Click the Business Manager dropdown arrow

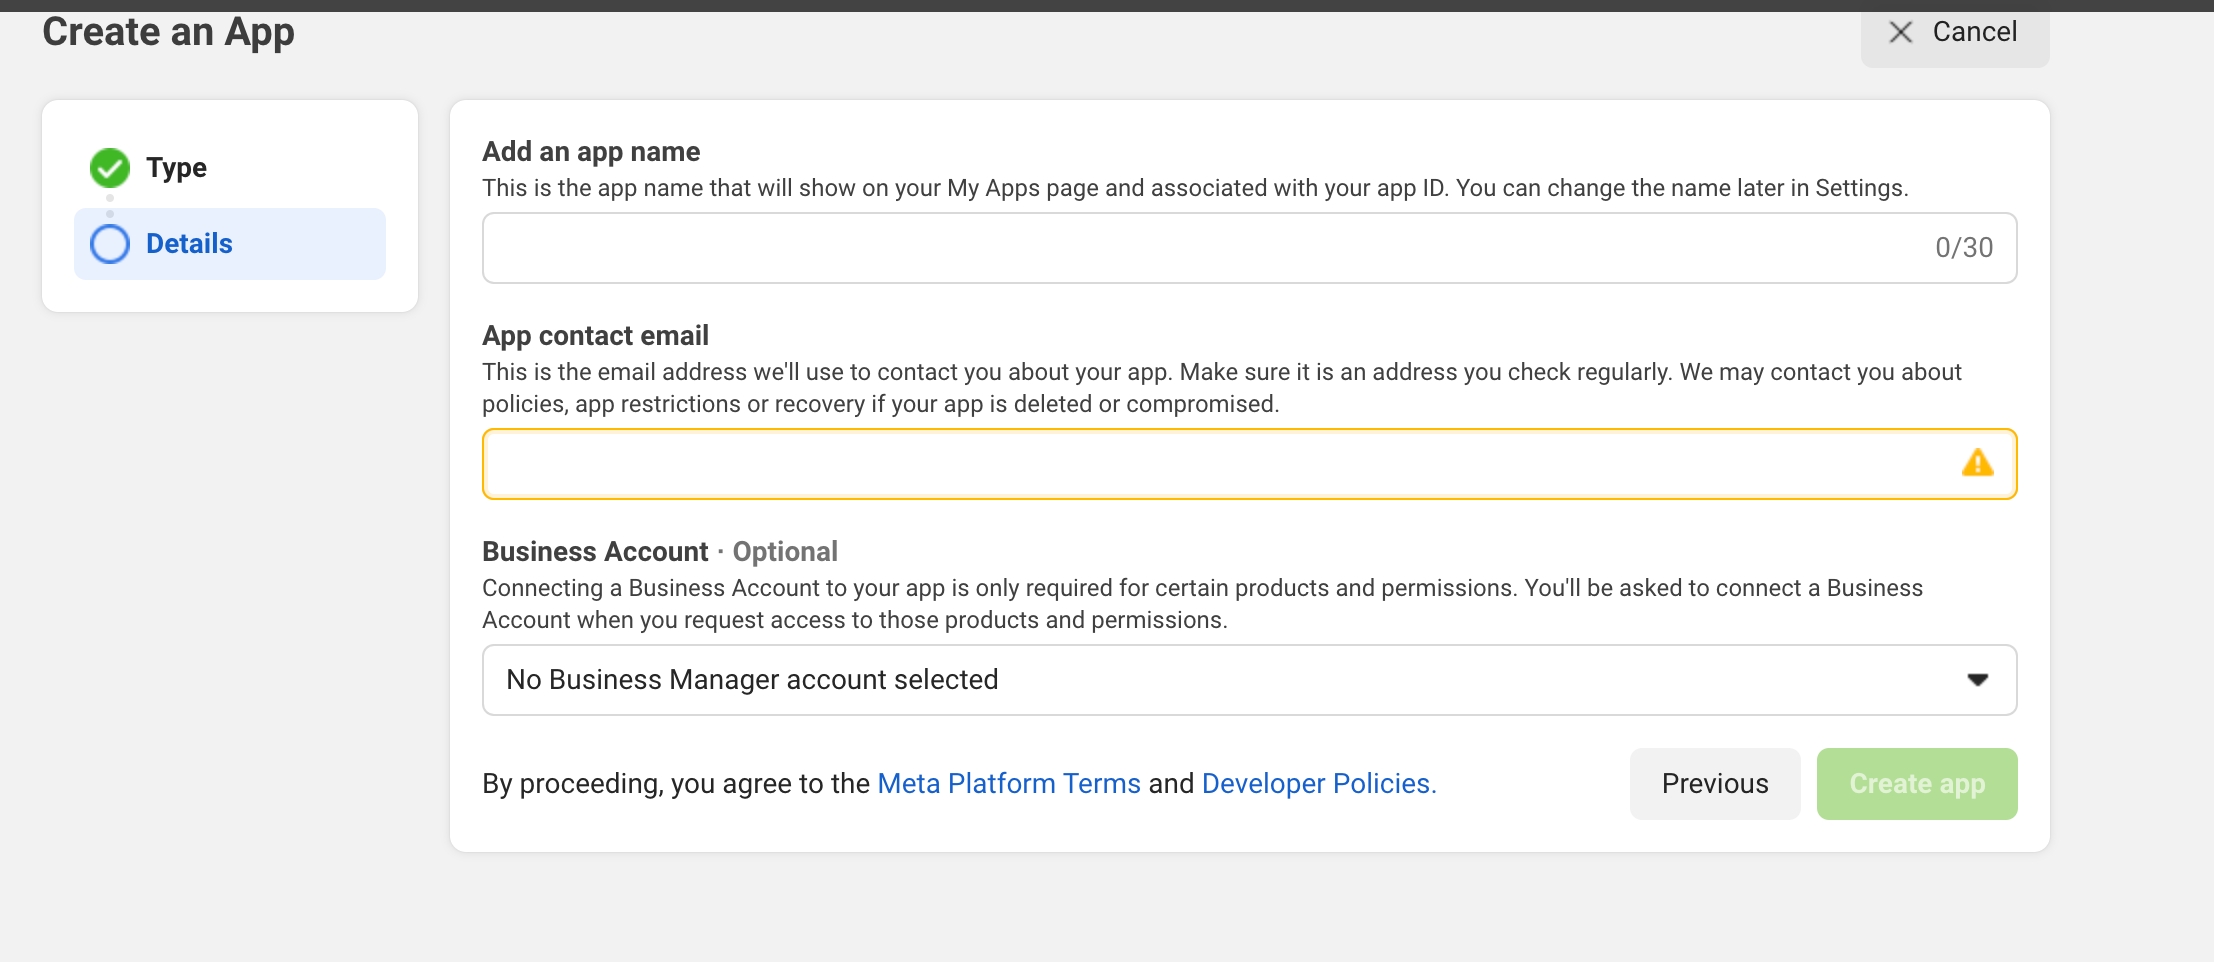tap(1977, 680)
